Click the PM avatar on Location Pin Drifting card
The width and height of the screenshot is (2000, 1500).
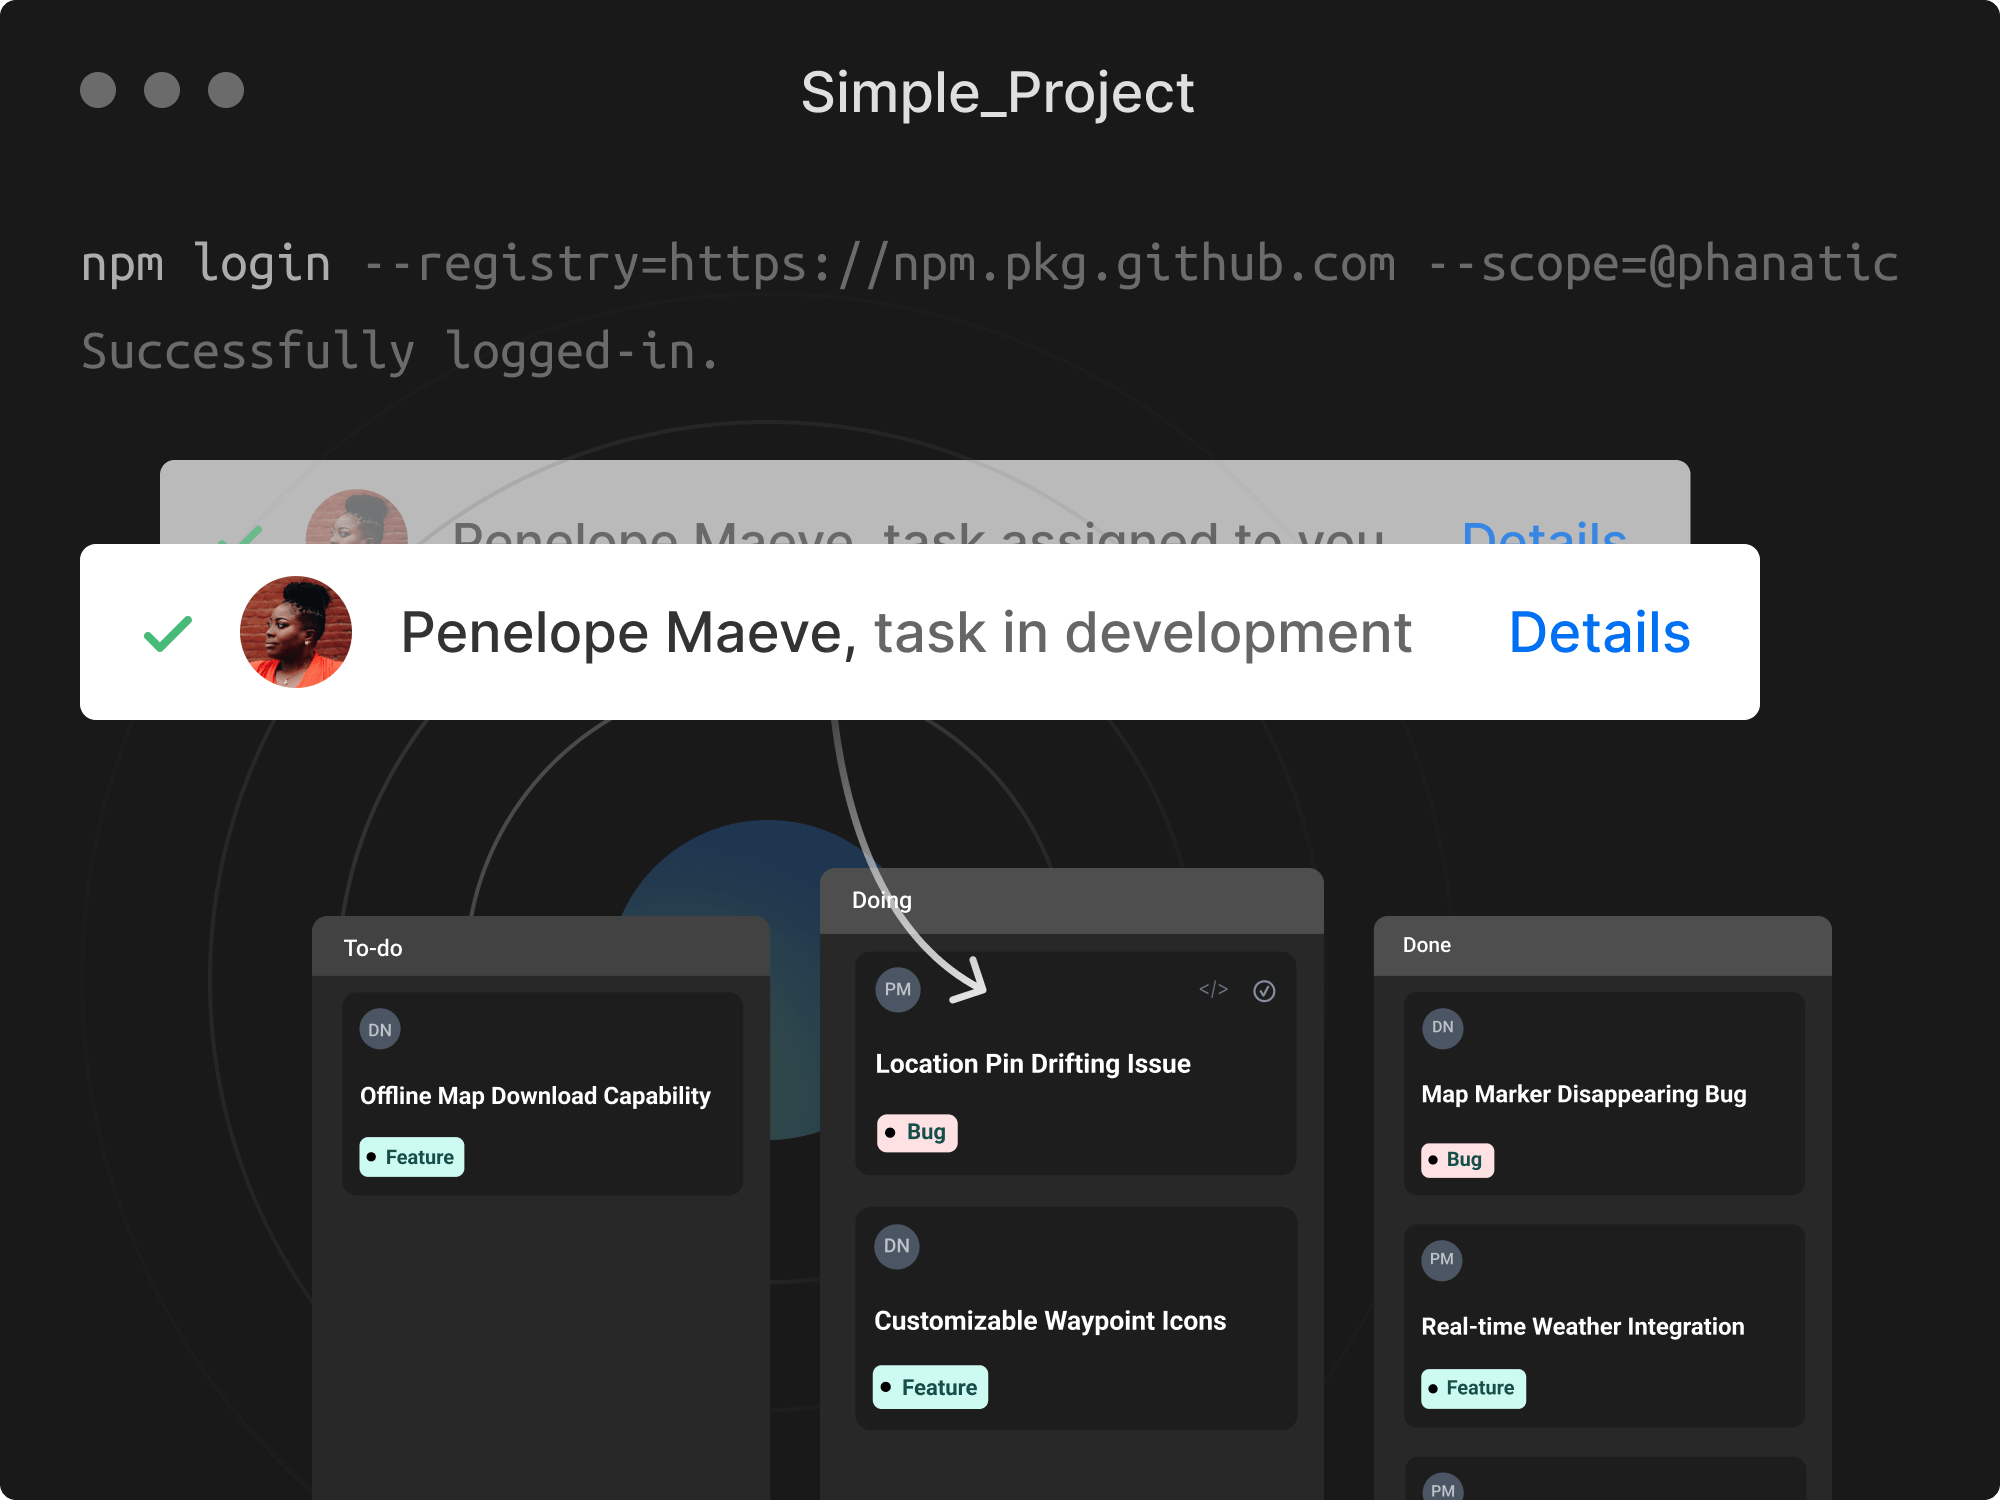click(x=897, y=990)
